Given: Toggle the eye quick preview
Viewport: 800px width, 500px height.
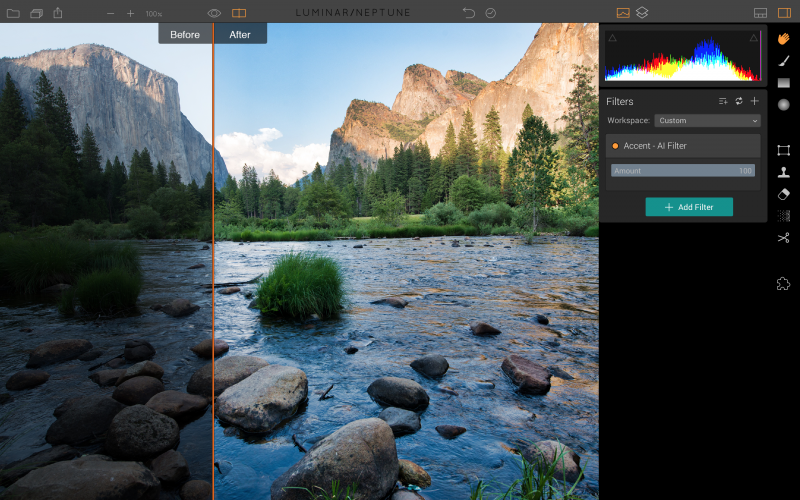Looking at the screenshot, I should pyautogui.click(x=214, y=13).
